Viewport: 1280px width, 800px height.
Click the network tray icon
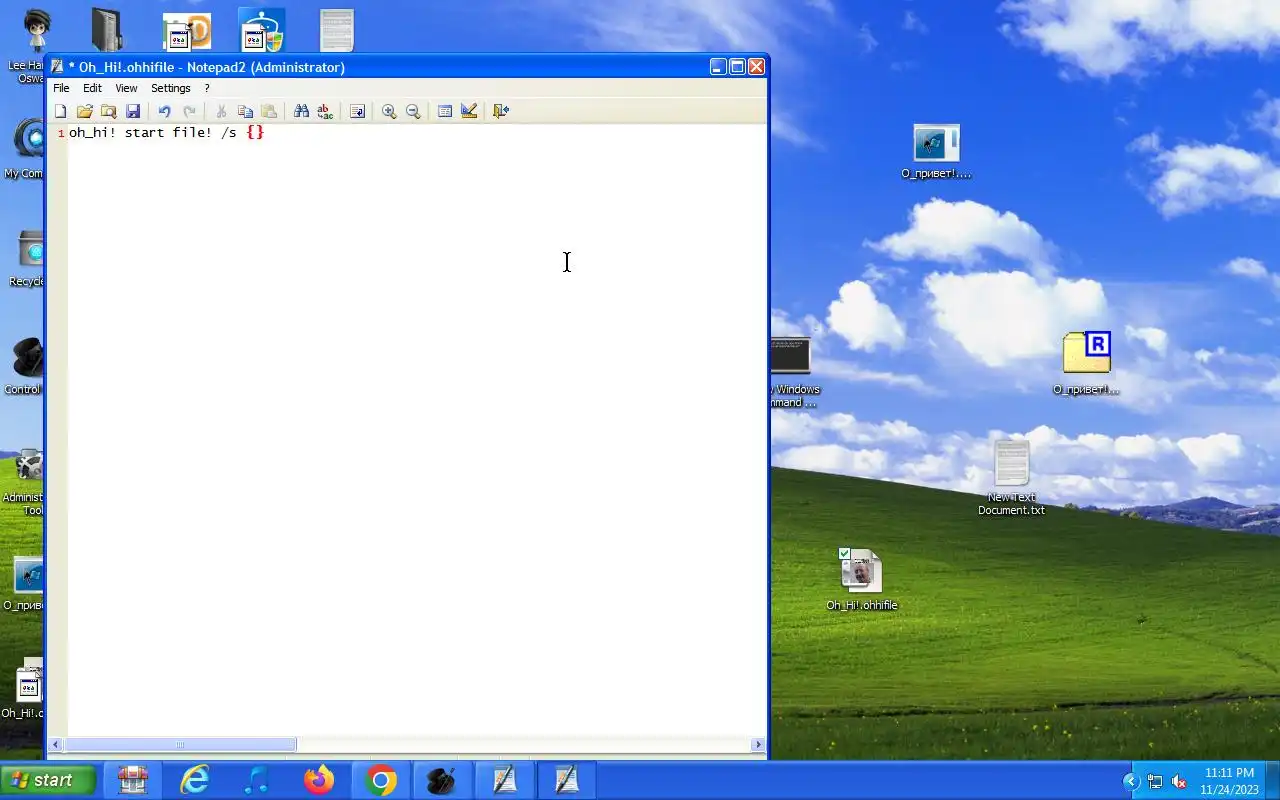pos(1155,782)
